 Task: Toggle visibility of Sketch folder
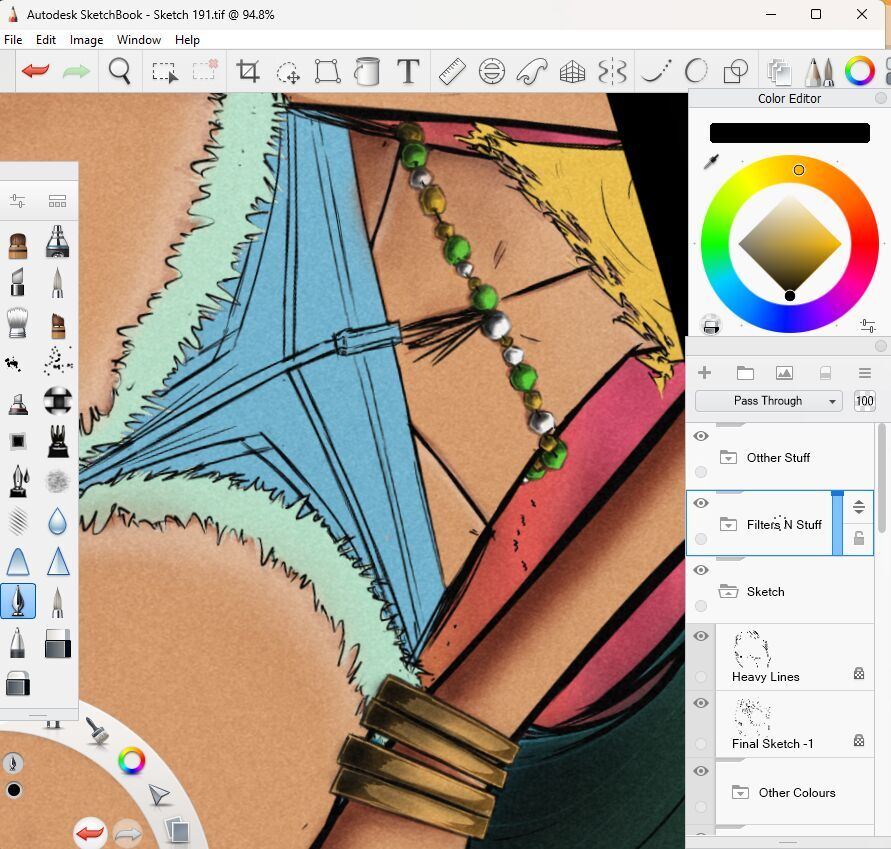point(700,570)
